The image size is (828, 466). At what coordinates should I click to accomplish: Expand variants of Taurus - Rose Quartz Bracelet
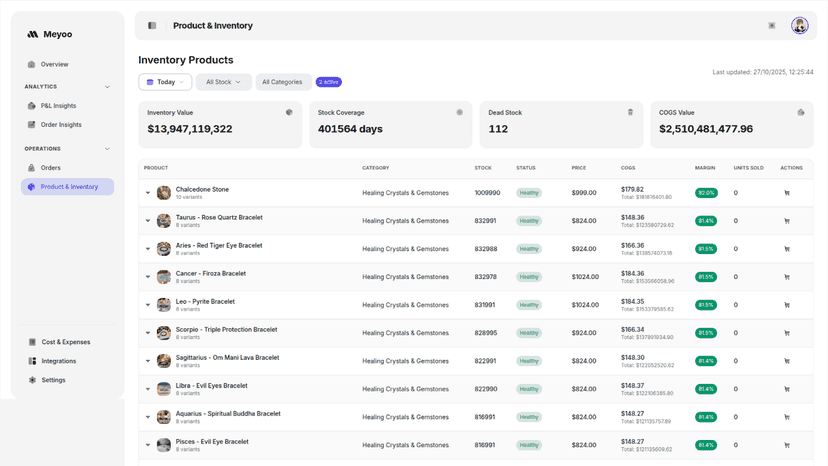click(x=148, y=221)
